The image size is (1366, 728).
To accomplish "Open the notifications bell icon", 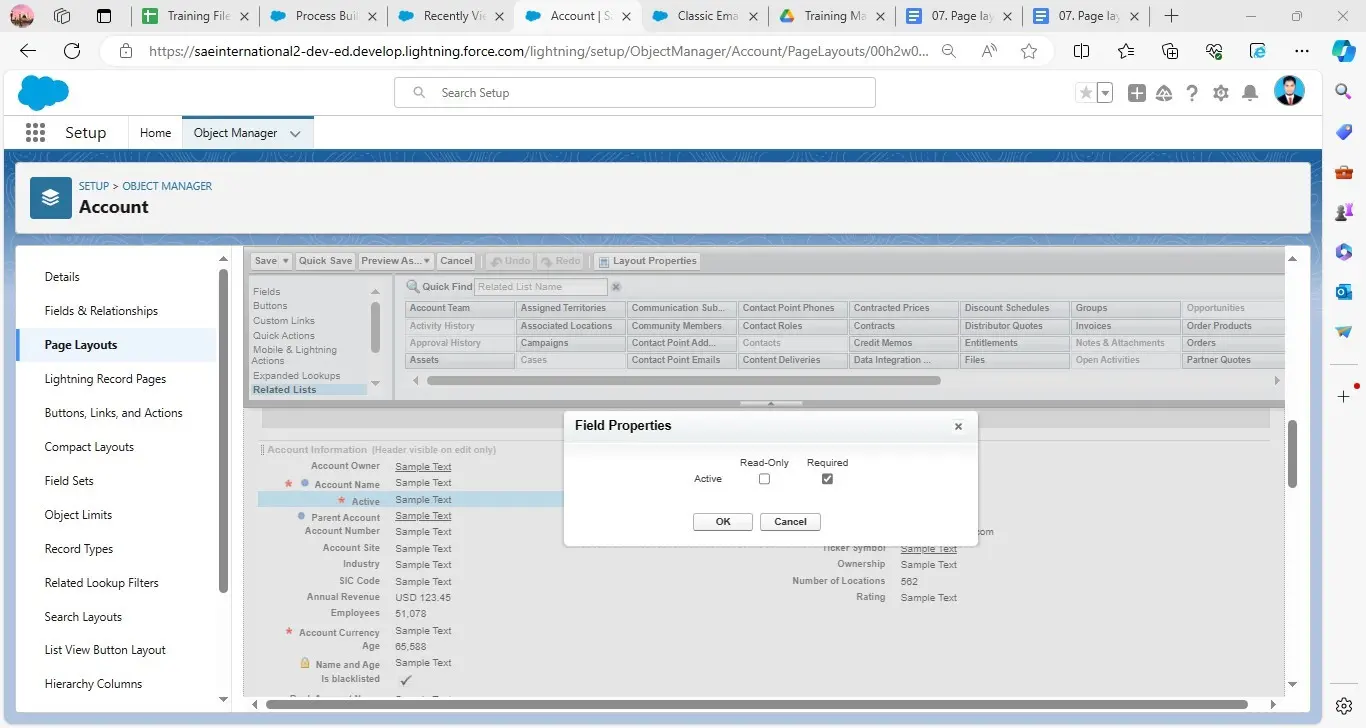I will tap(1249, 93).
